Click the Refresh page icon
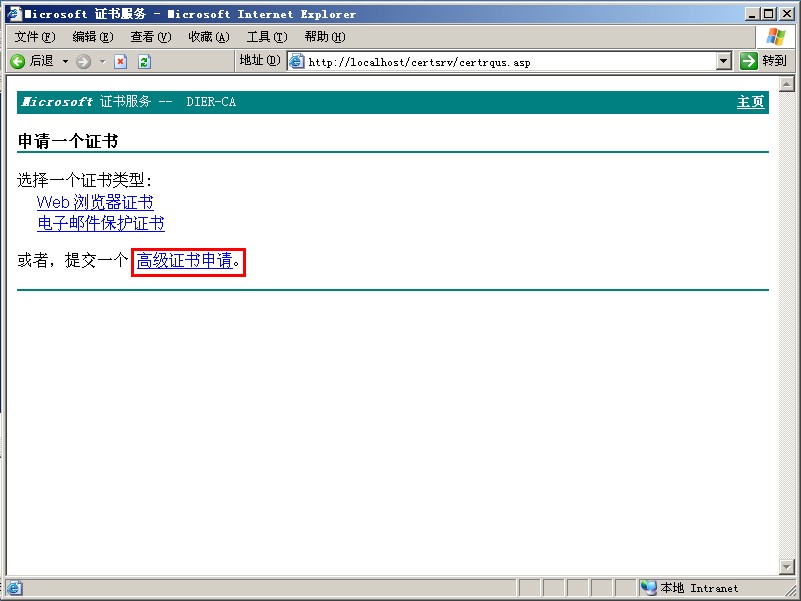This screenshot has width=801, height=601. coord(144,61)
